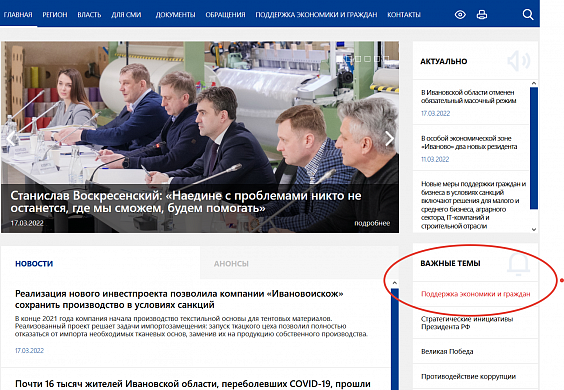Open the Обращения menu item

pos(225,15)
